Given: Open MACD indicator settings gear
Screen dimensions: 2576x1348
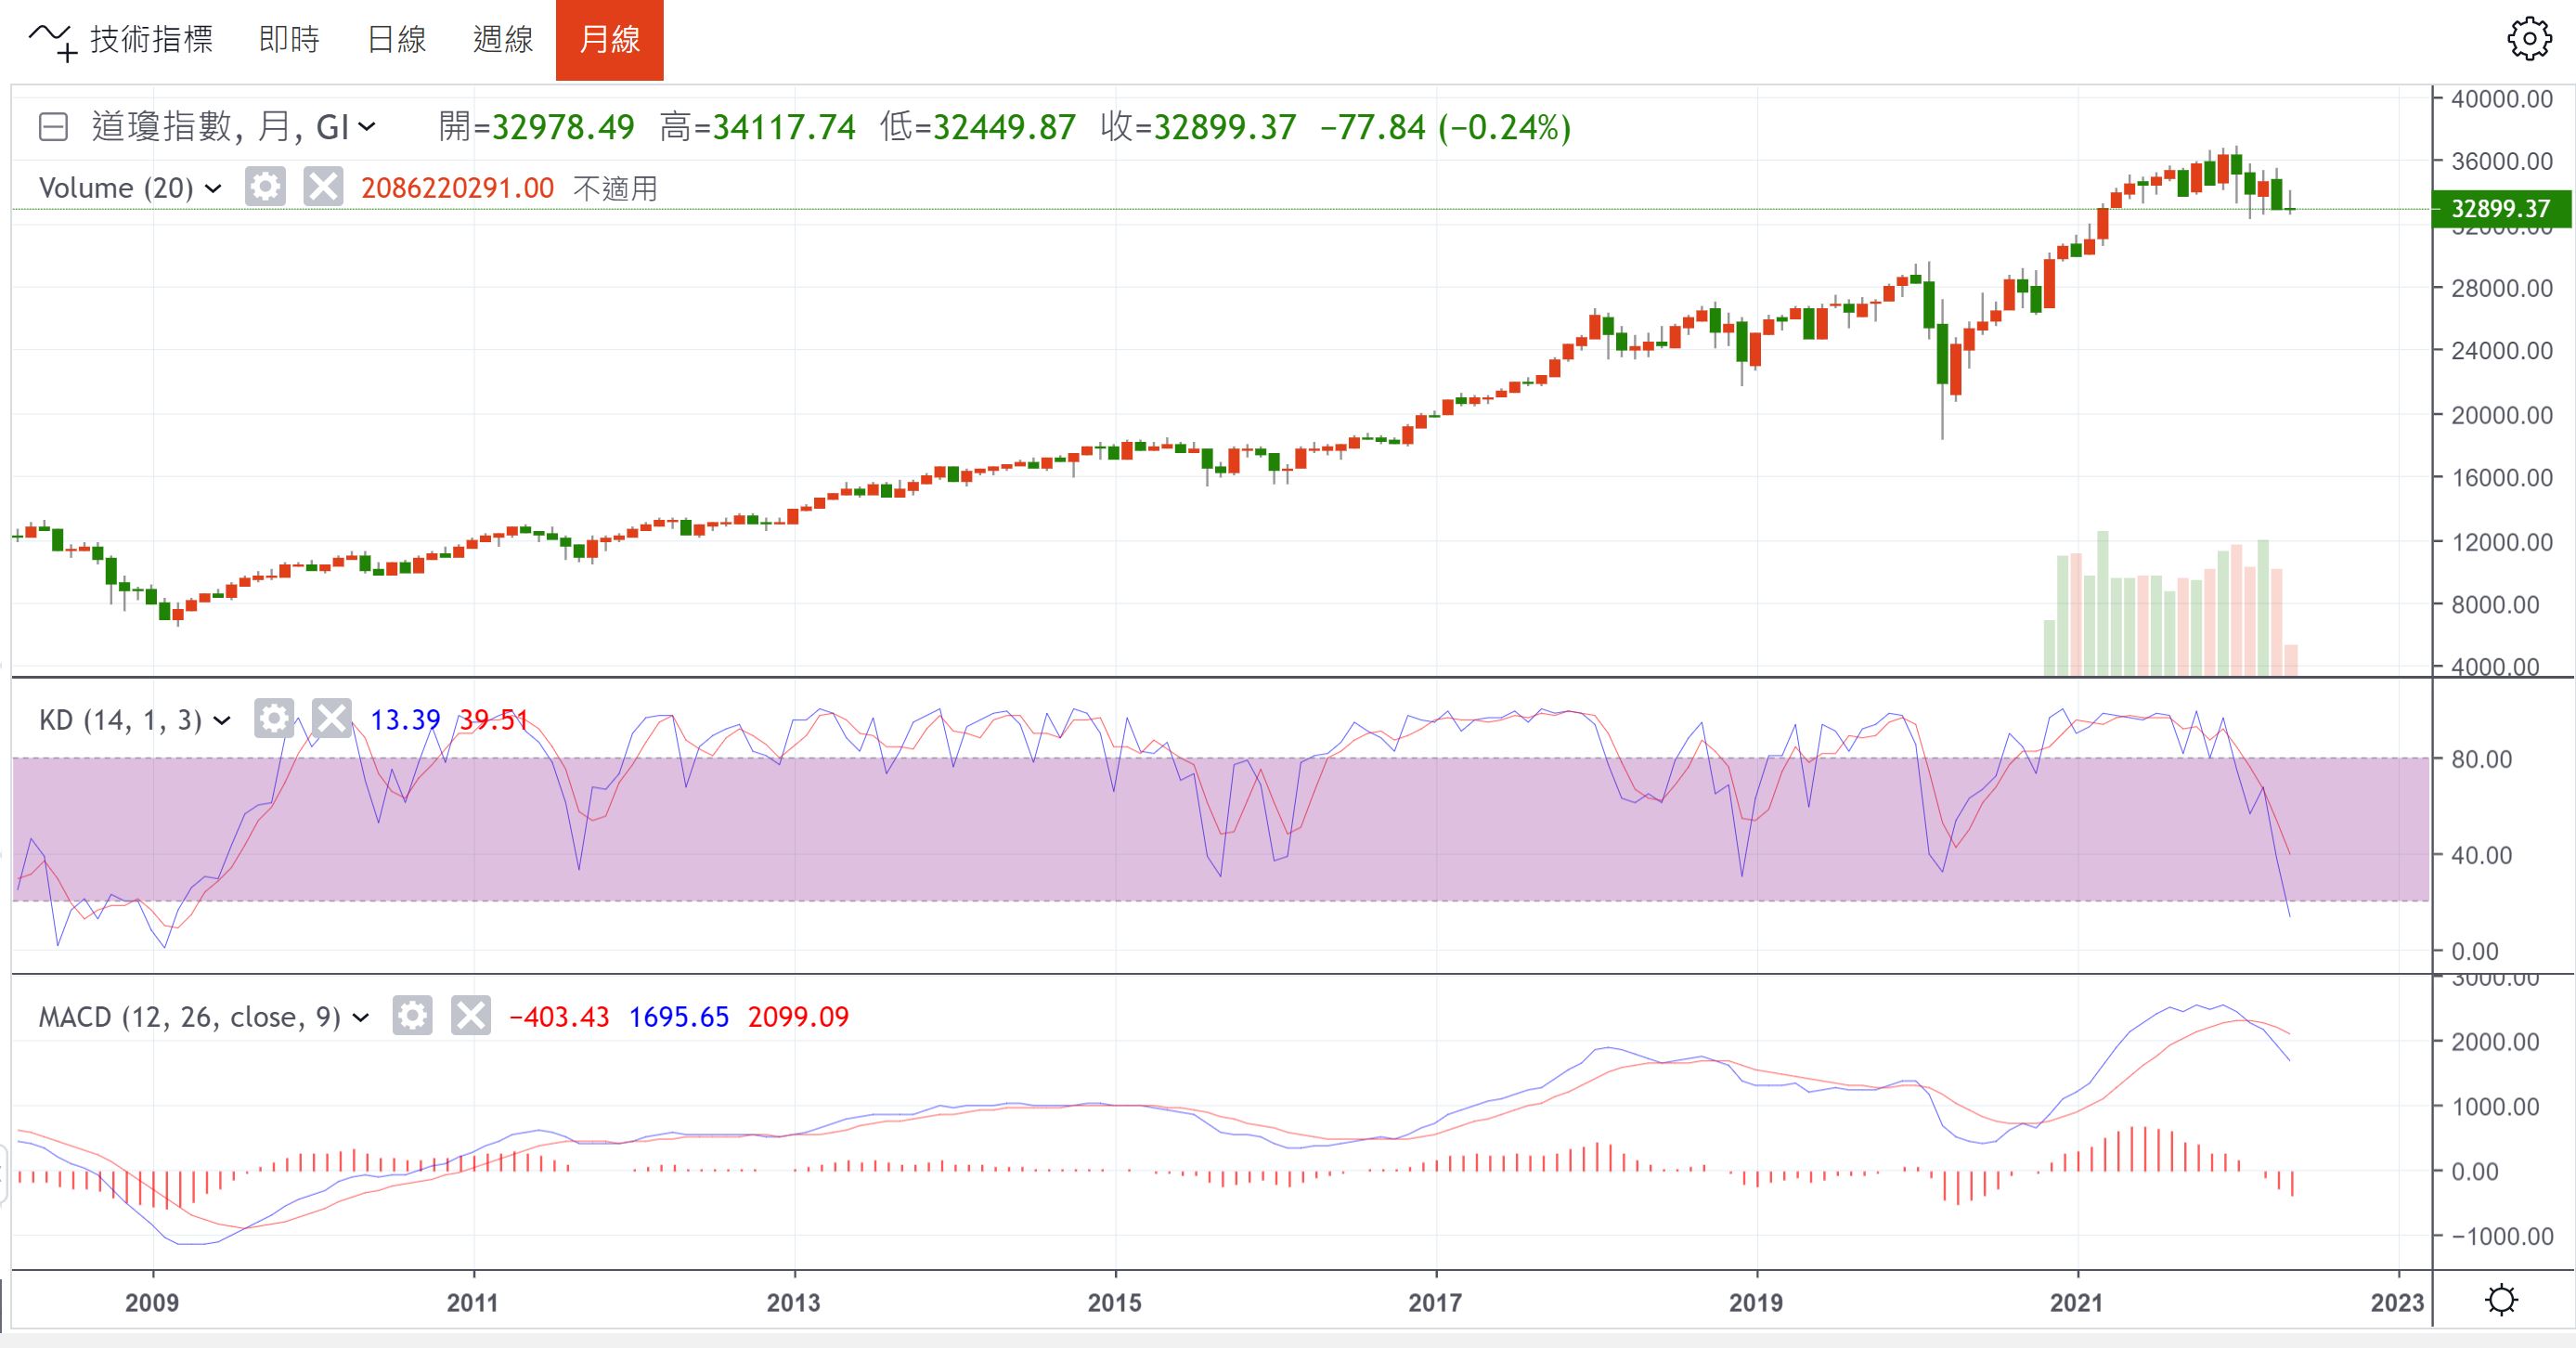Looking at the screenshot, I should 412,1016.
